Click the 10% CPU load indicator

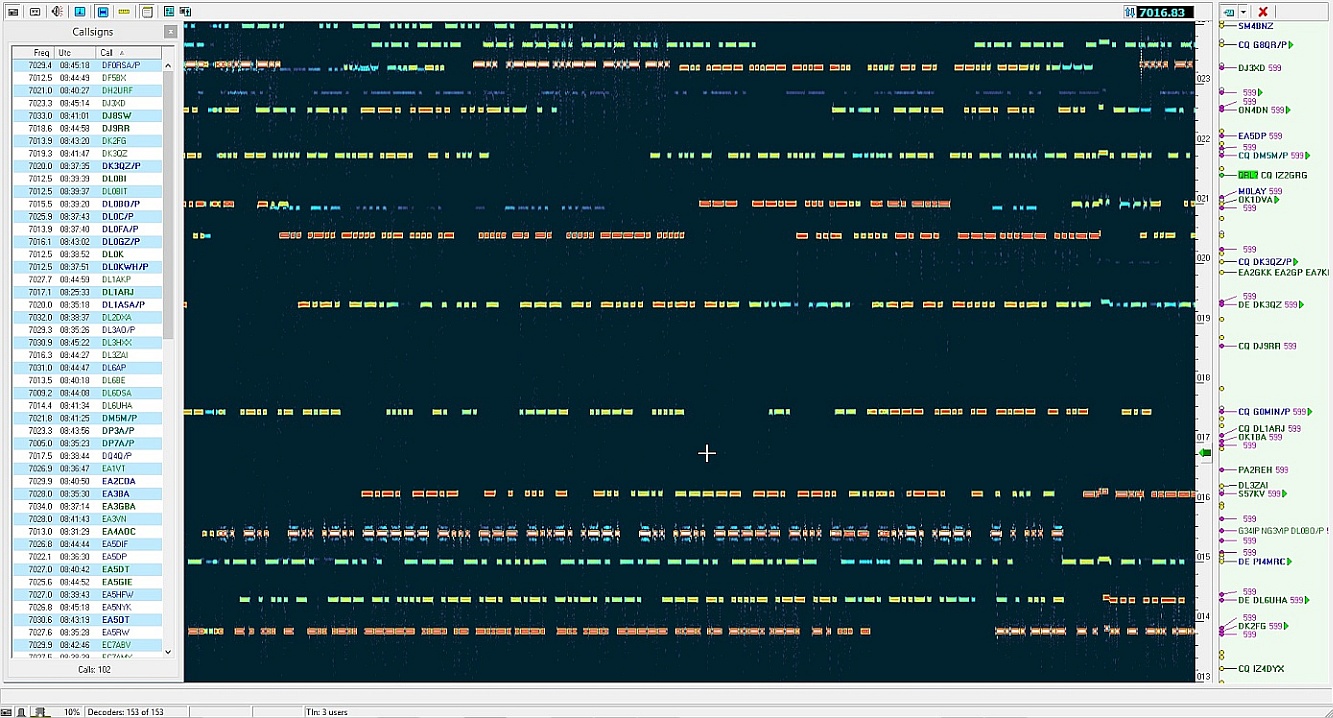[72, 712]
